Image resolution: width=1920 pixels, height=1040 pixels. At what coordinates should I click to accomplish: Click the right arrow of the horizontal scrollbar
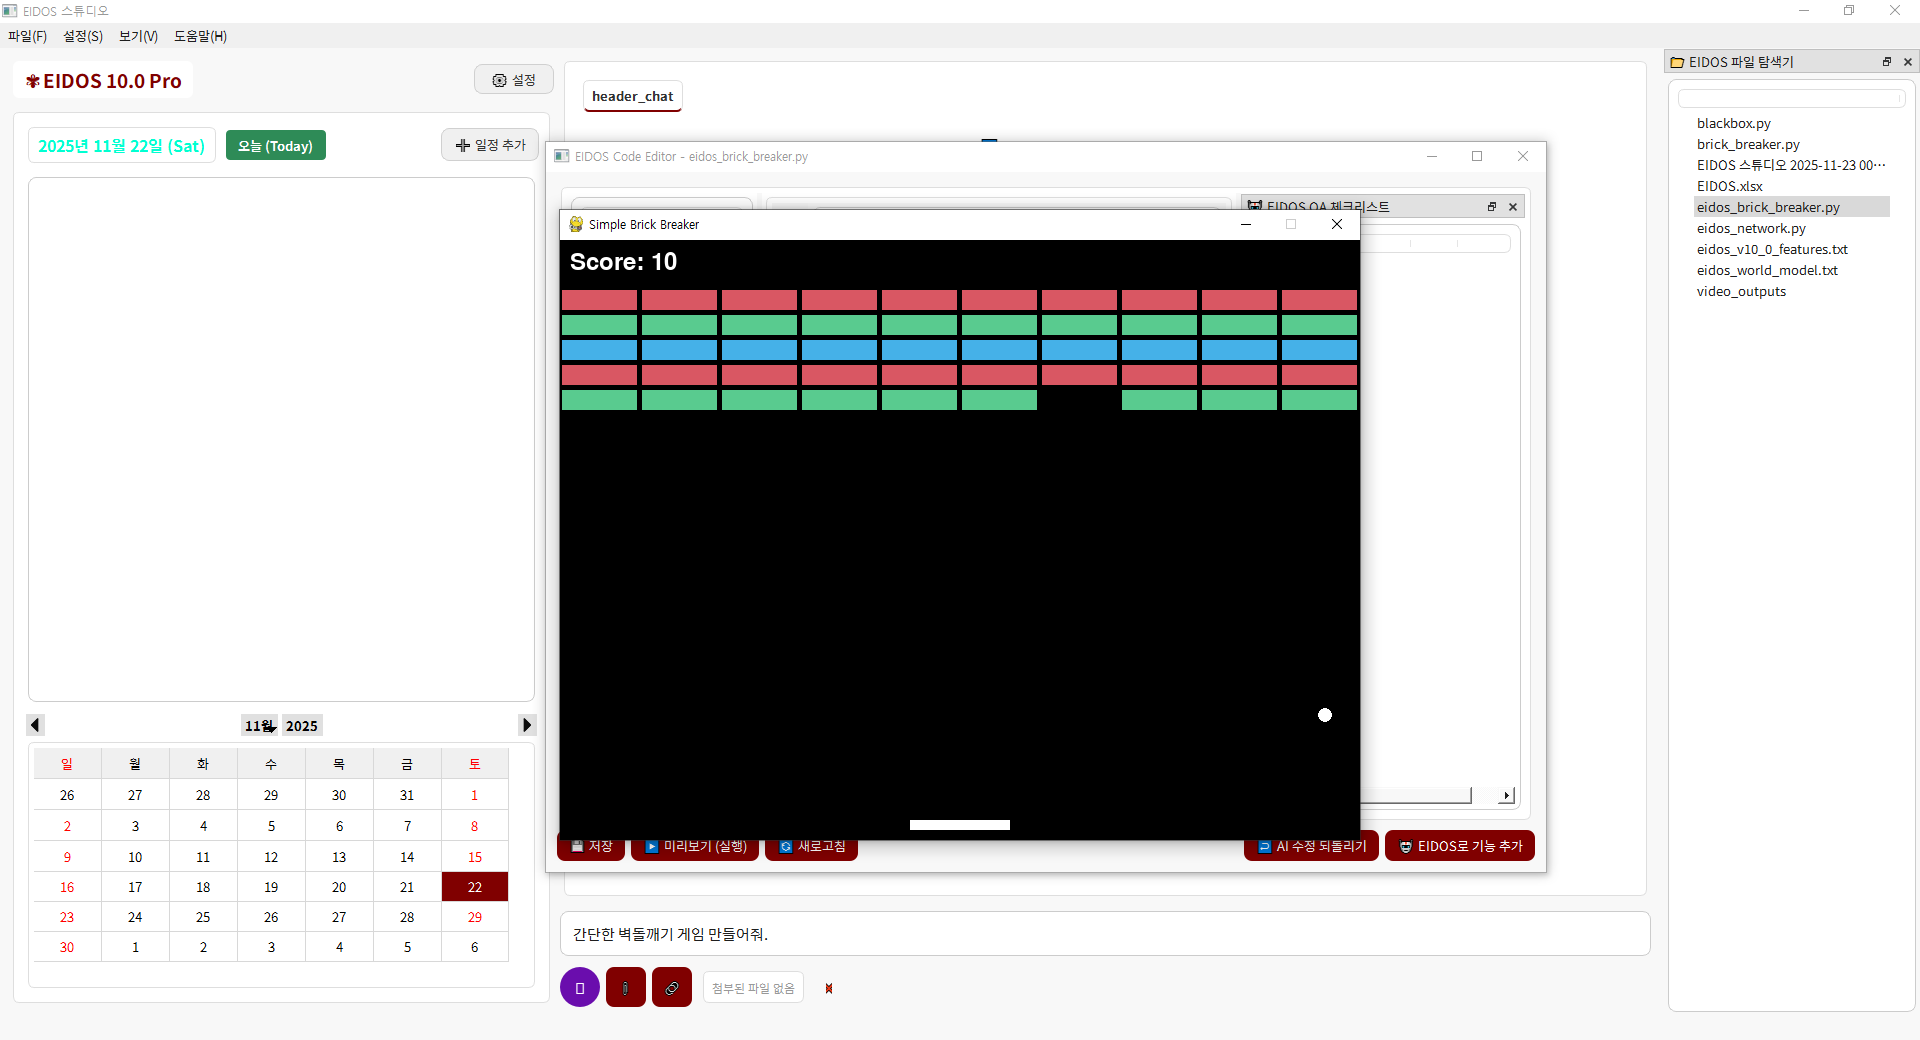(1506, 796)
